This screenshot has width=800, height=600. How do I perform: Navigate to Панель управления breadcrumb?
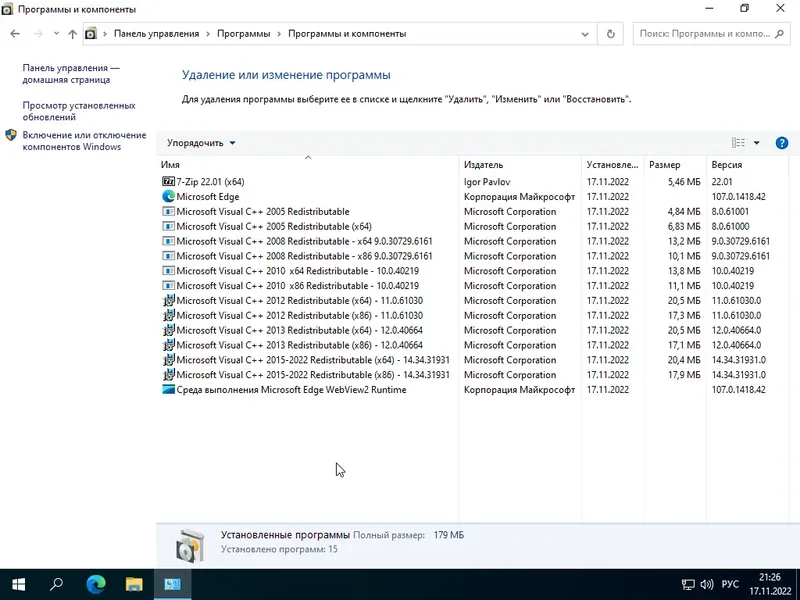point(156,34)
